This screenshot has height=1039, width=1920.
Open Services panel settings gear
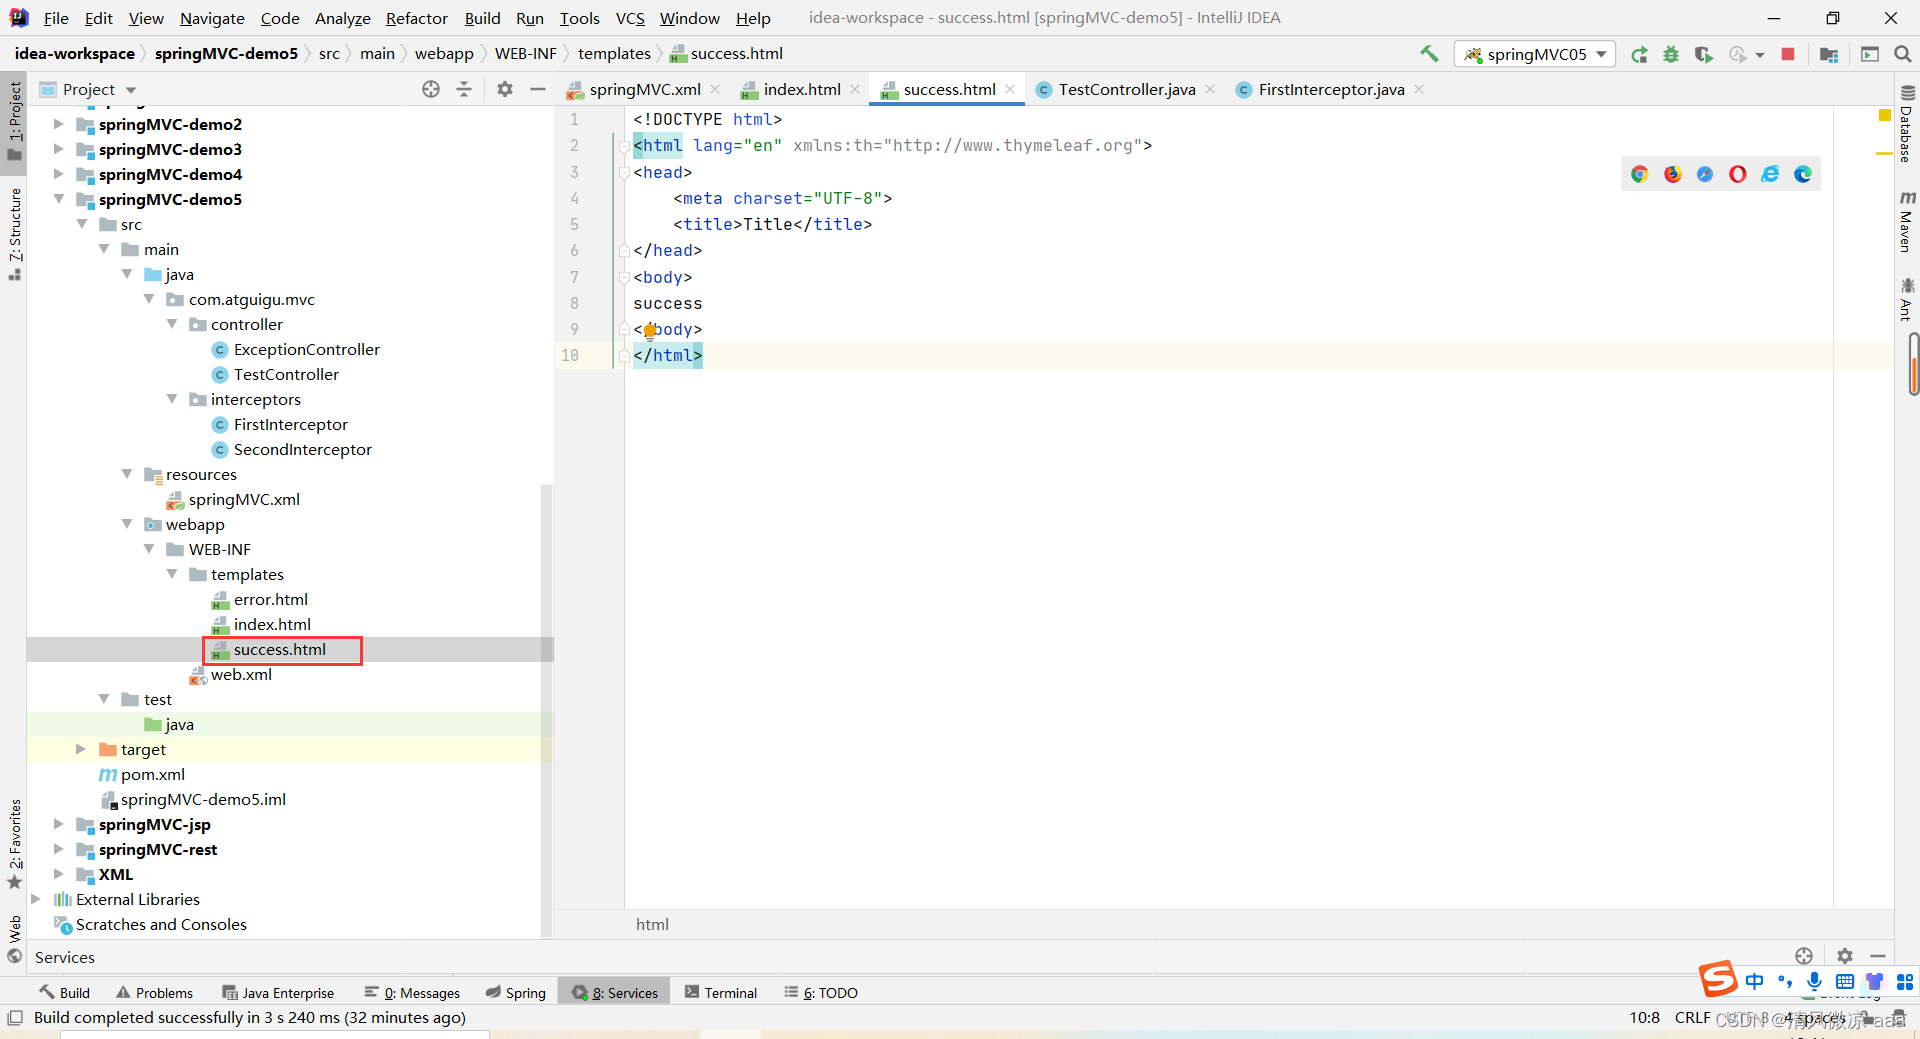1845,956
